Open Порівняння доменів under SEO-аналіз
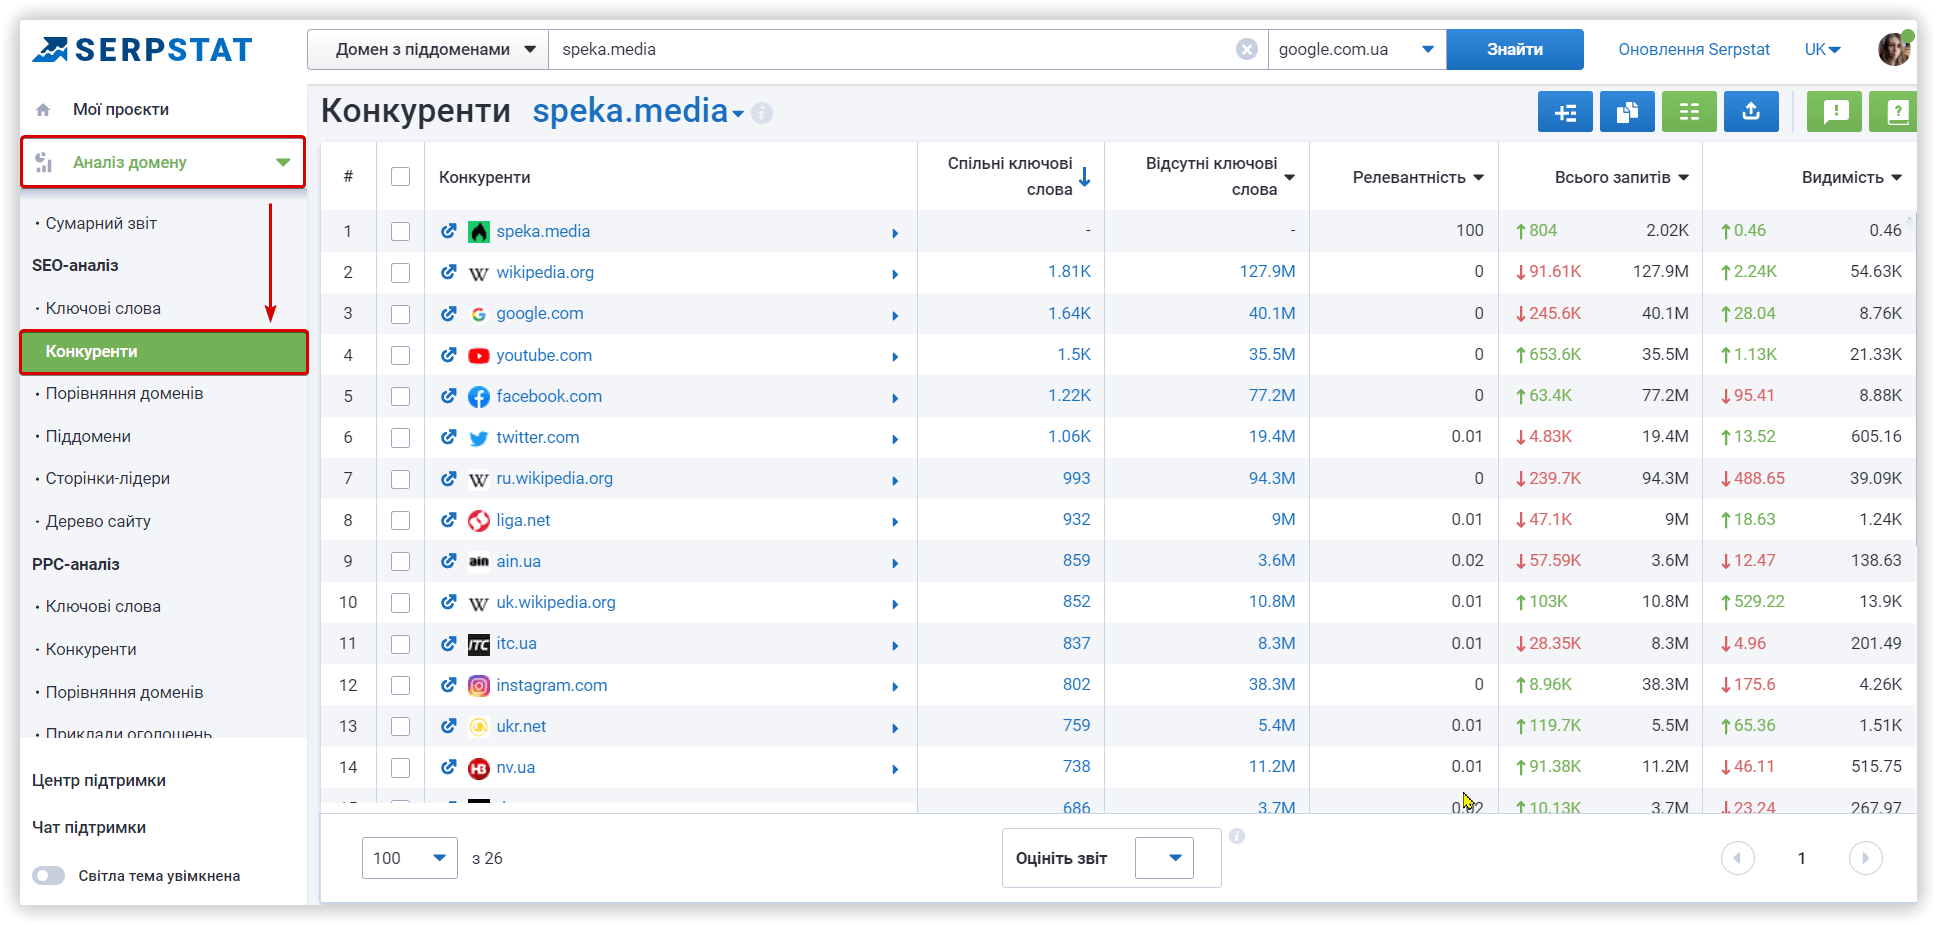1937x925 pixels. coord(124,393)
